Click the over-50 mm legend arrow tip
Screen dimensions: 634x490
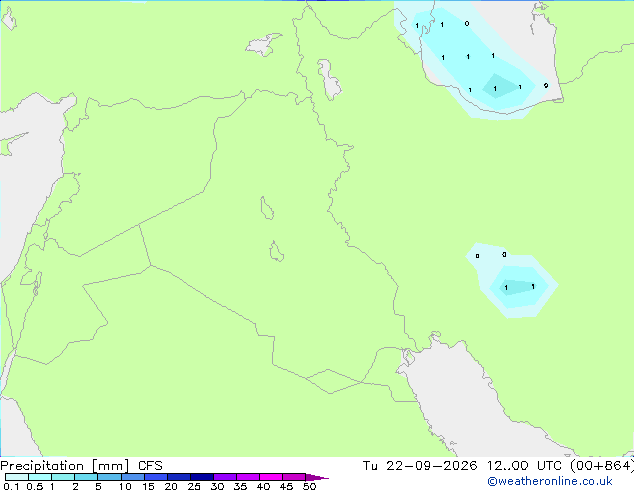[x=317, y=477]
